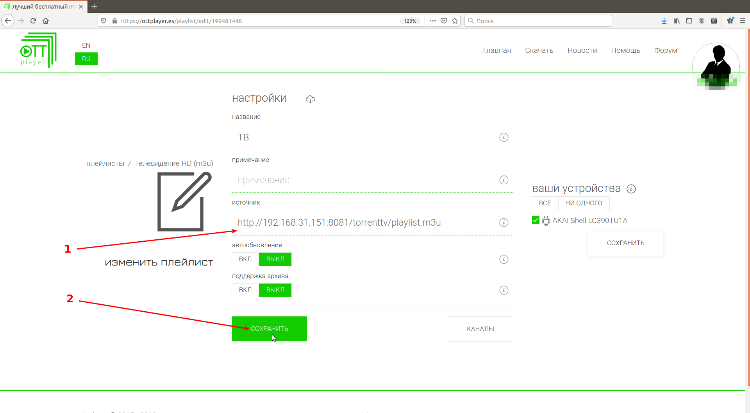Click info icon beside the источник field
The image size is (750, 413).
(x=503, y=222)
